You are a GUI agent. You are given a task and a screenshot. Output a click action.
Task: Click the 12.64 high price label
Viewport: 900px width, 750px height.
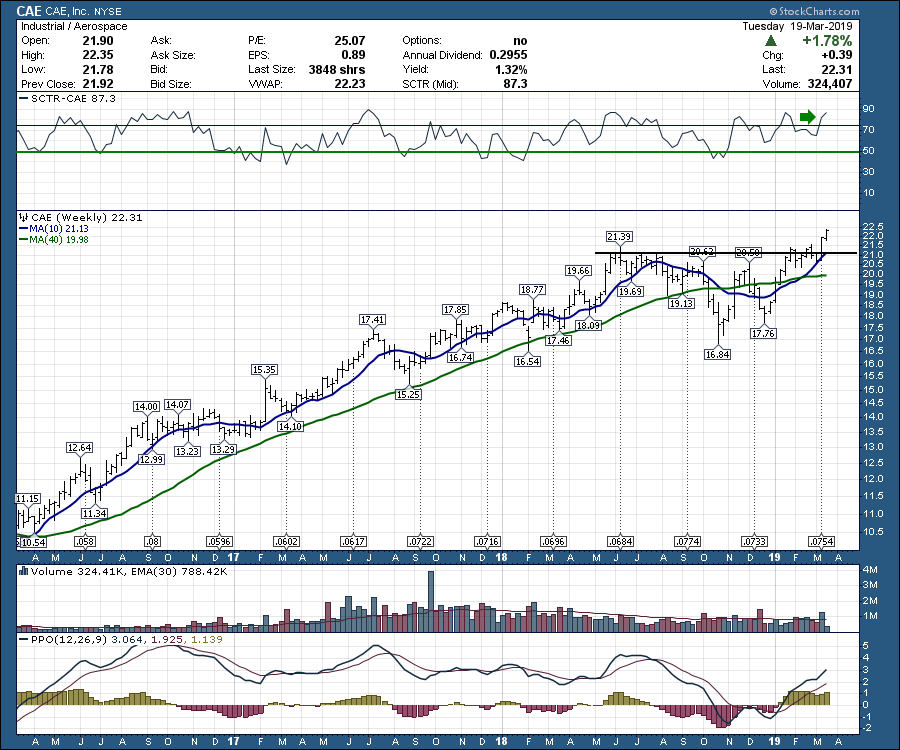[x=79, y=448]
